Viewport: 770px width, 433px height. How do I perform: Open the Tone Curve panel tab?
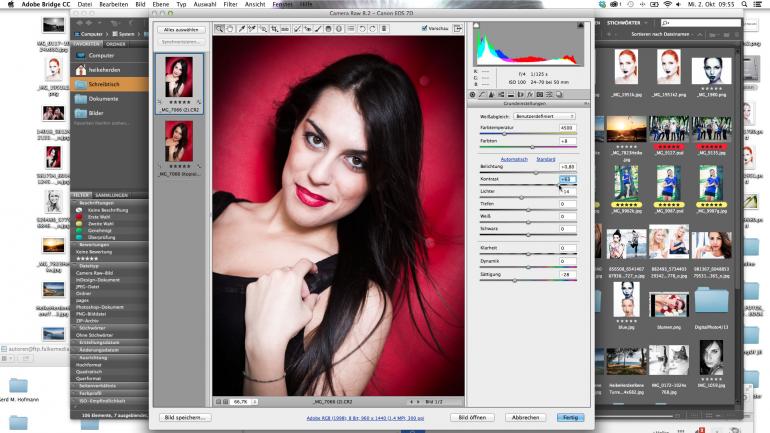click(x=482, y=94)
